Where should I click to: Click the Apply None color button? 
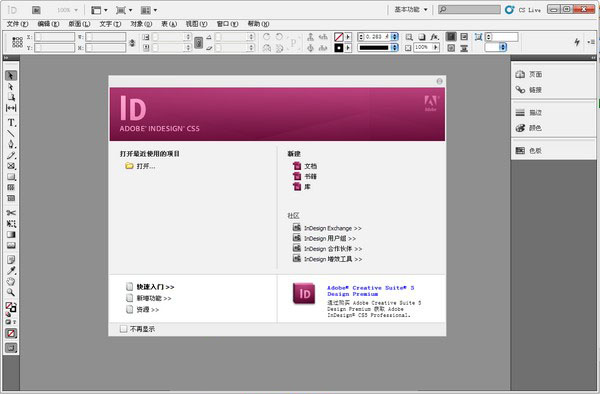(11, 334)
